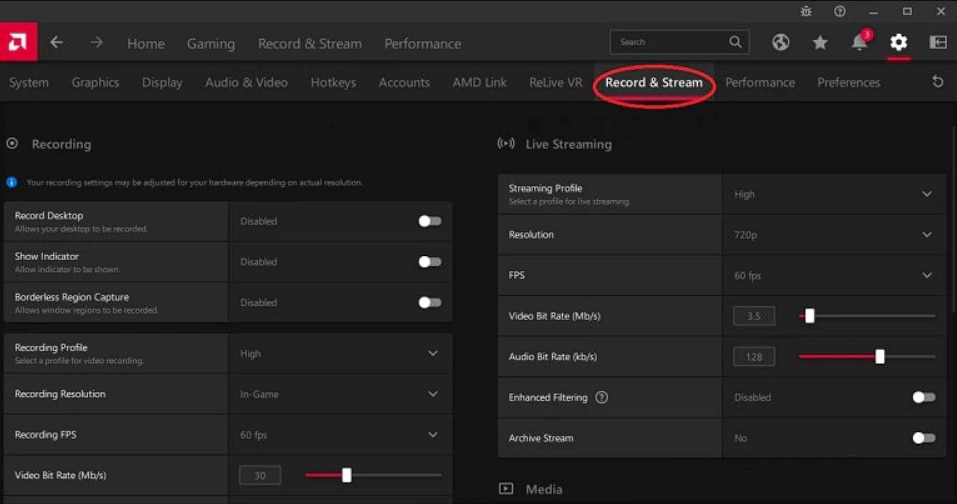This screenshot has width=957, height=504.
Task: Click the Recording section icon
Action: pyautogui.click(x=12, y=144)
